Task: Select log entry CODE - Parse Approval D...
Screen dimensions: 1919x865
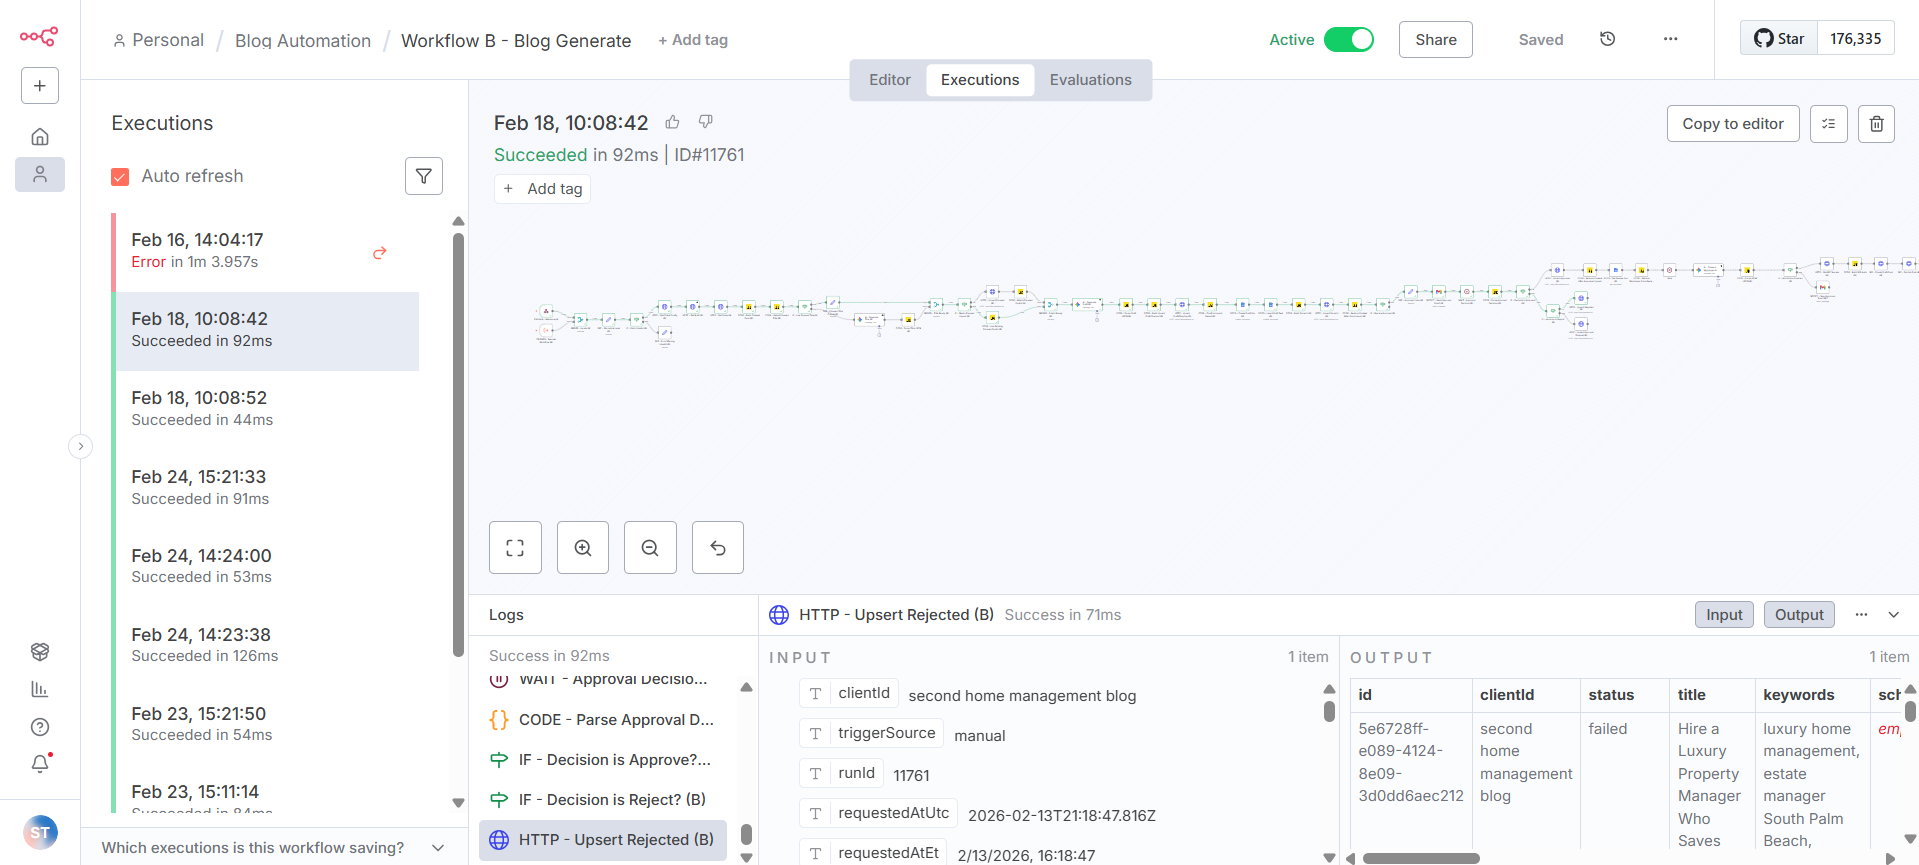Action: (x=603, y=720)
